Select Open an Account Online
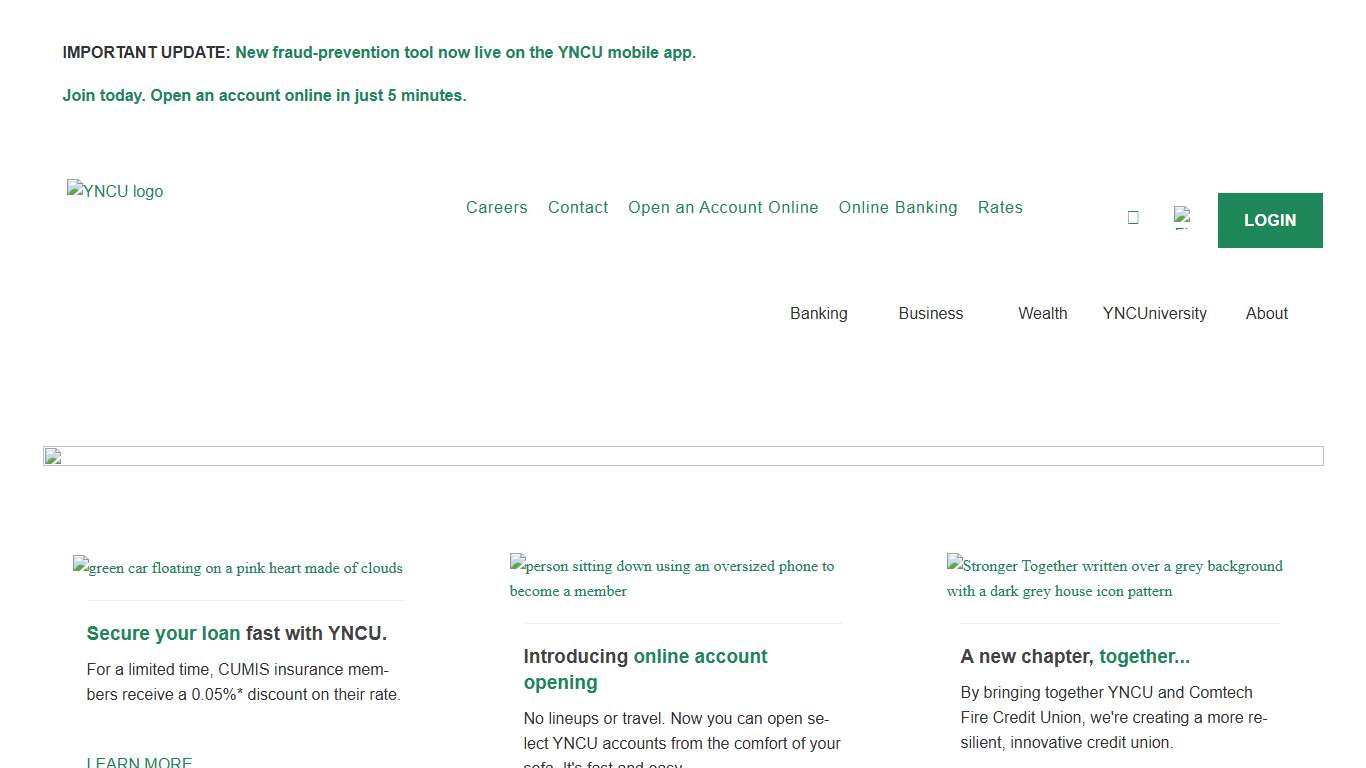 pos(723,207)
